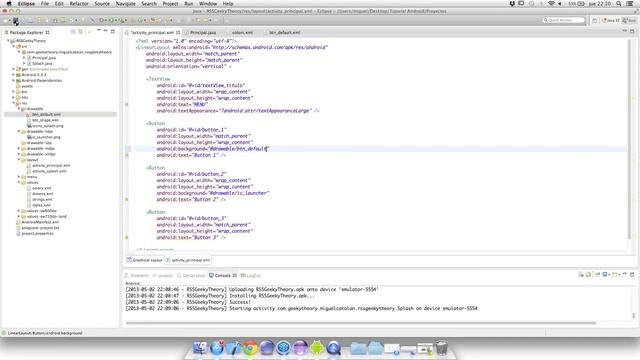The width and height of the screenshot is (640, 360).
Task: Select colors.xml in values folder
Action: coord(41,188)
